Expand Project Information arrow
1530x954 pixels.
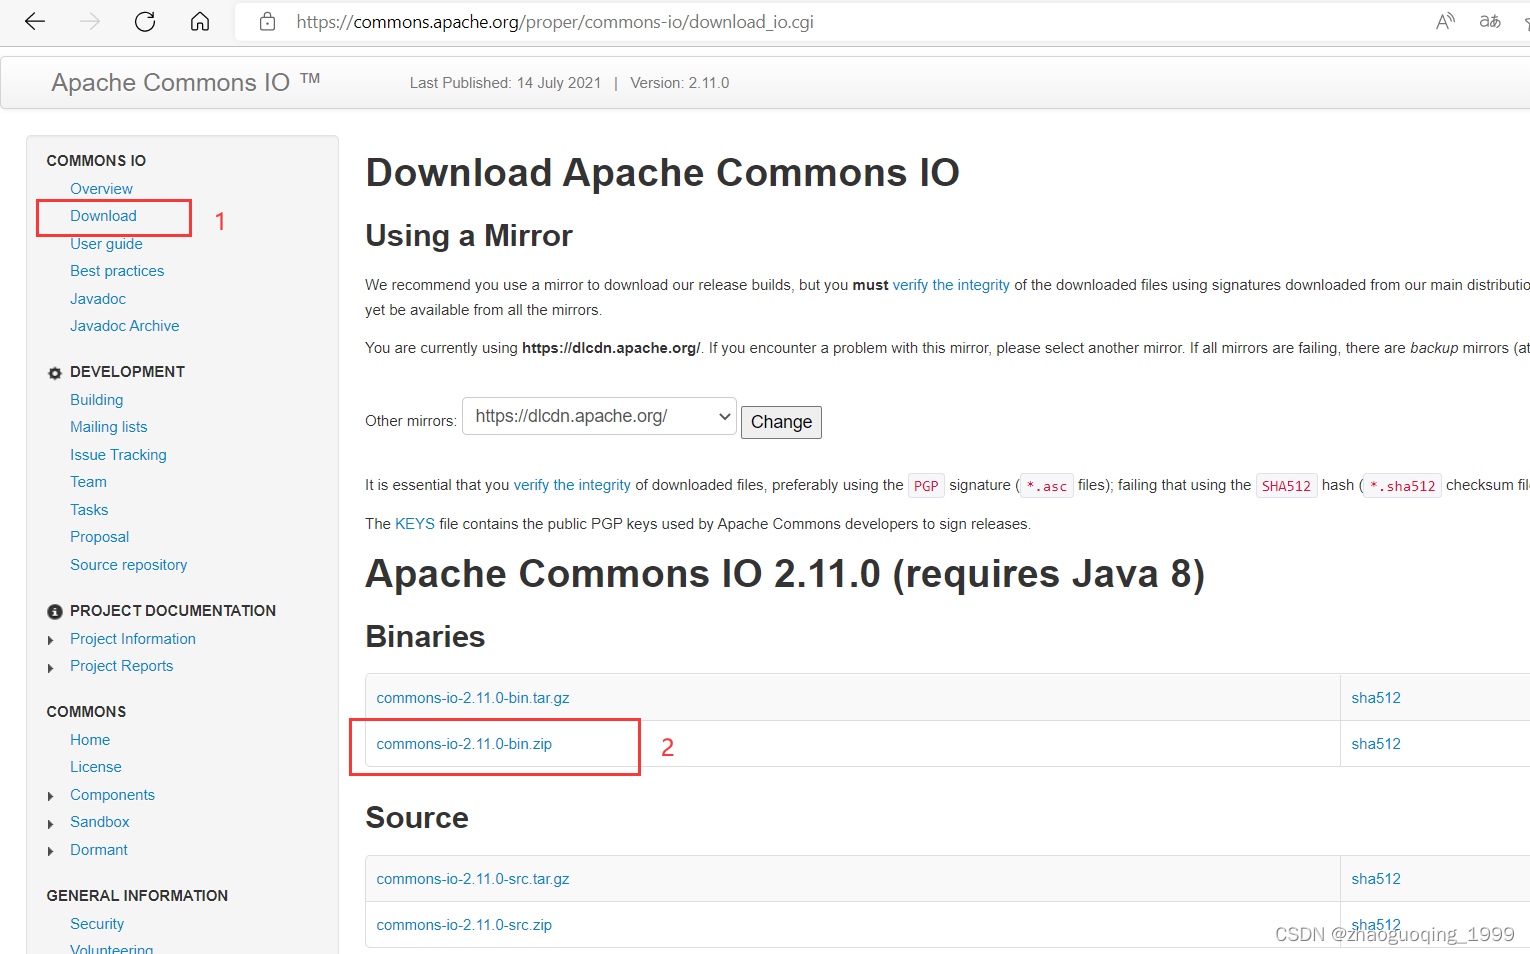click(x=51, y=640)
